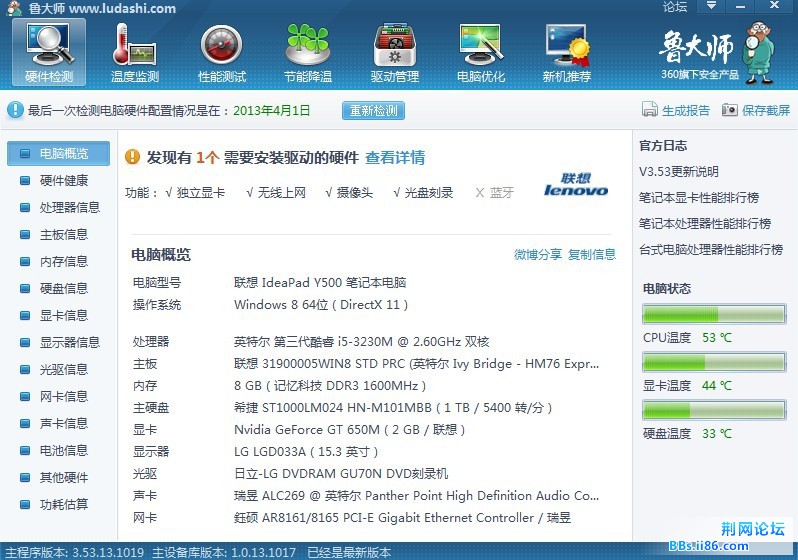Select 功耗估算 in sidebar

click(x=59, y=504)
